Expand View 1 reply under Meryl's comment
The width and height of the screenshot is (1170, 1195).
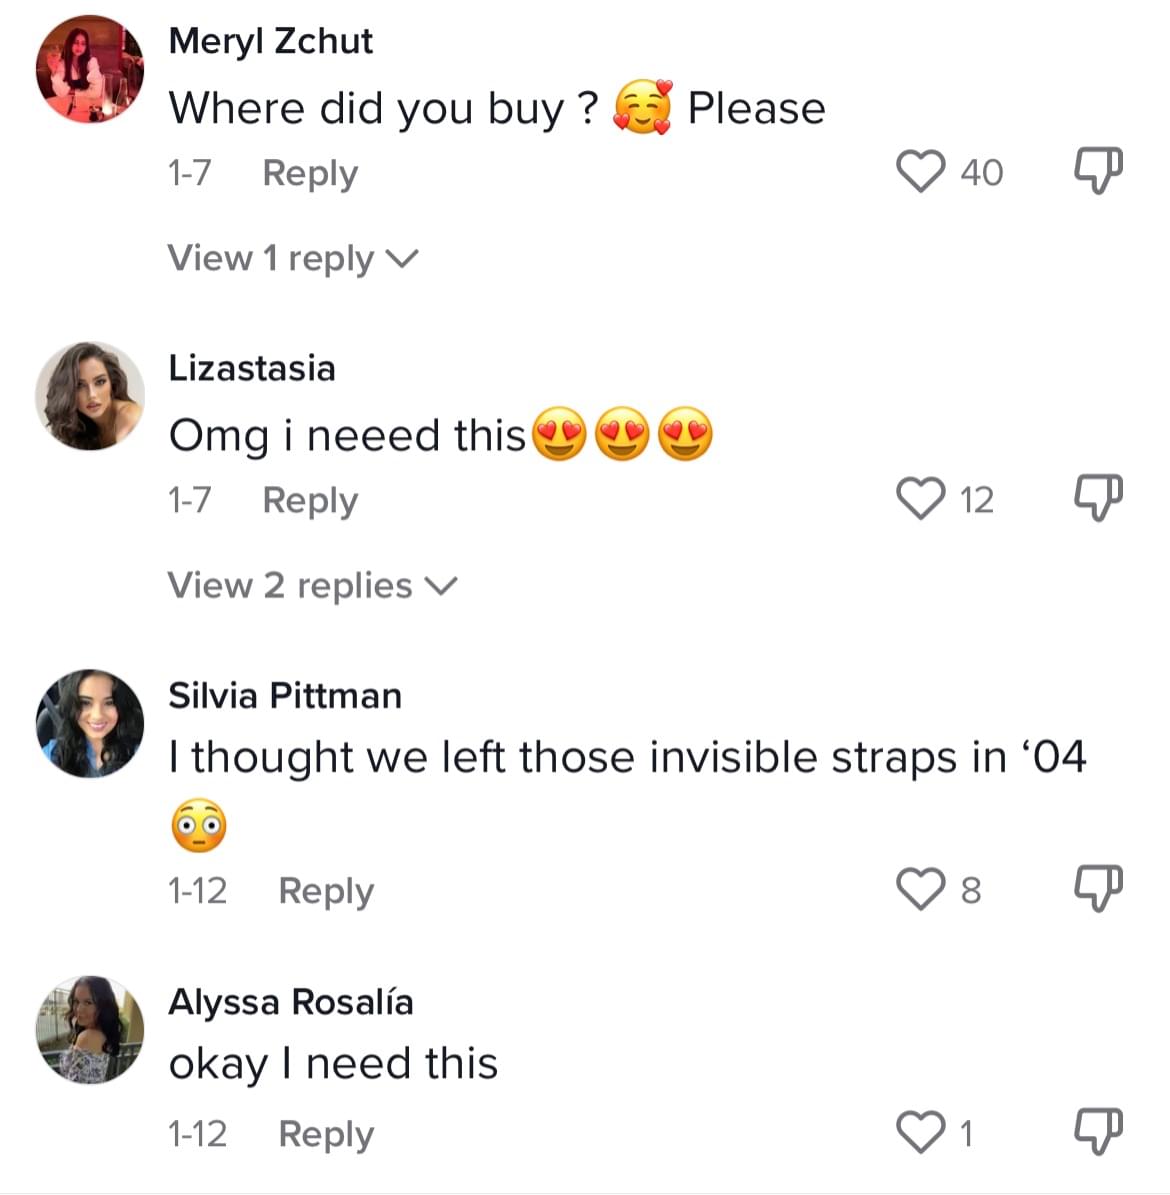click(292, 258)
